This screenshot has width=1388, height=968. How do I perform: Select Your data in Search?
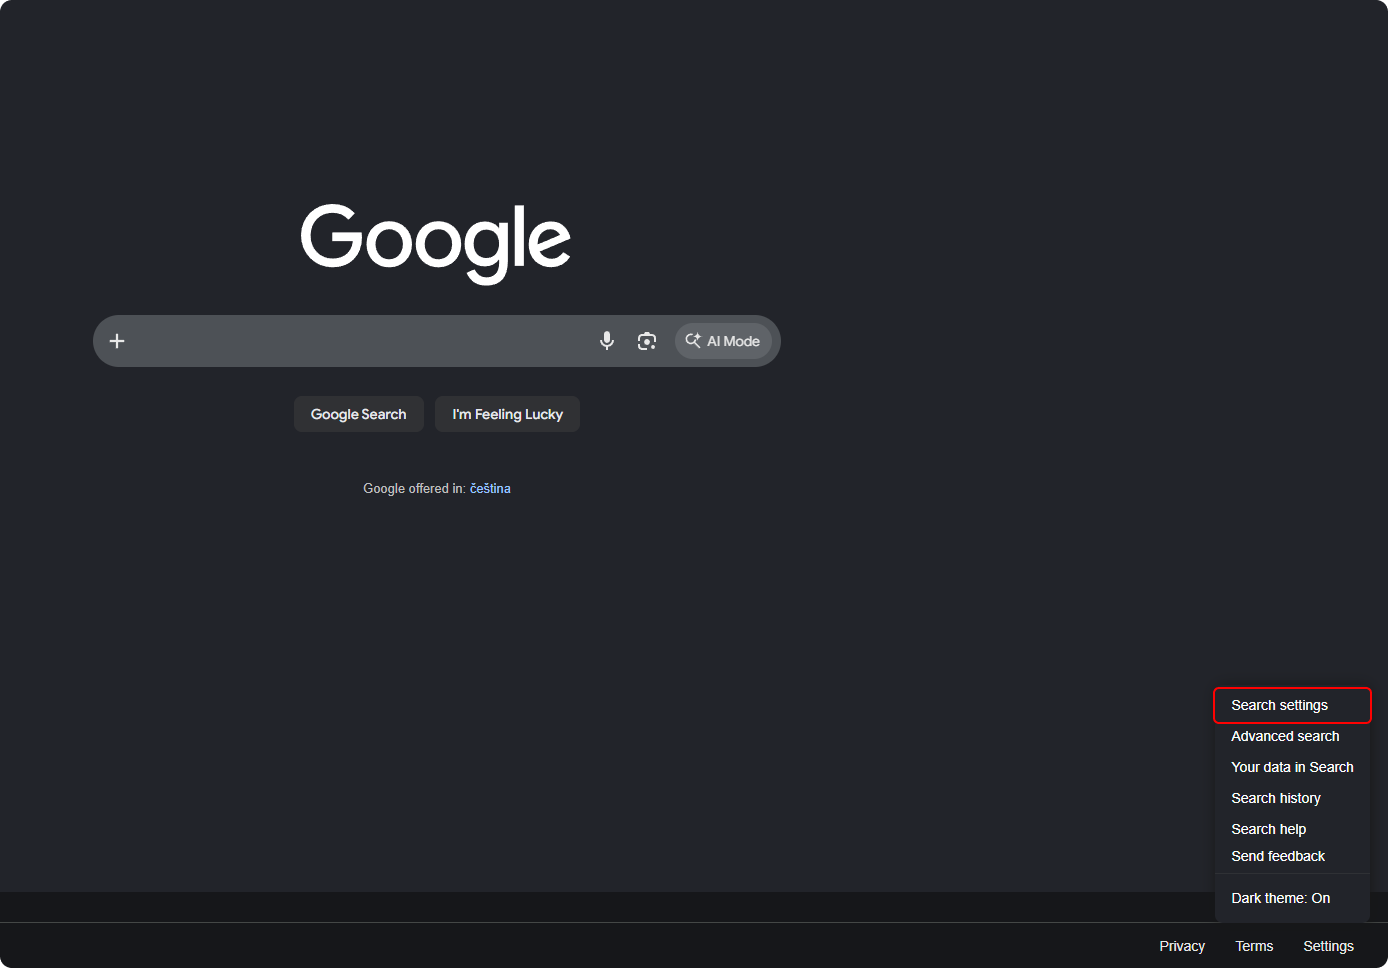(1292, 767)
